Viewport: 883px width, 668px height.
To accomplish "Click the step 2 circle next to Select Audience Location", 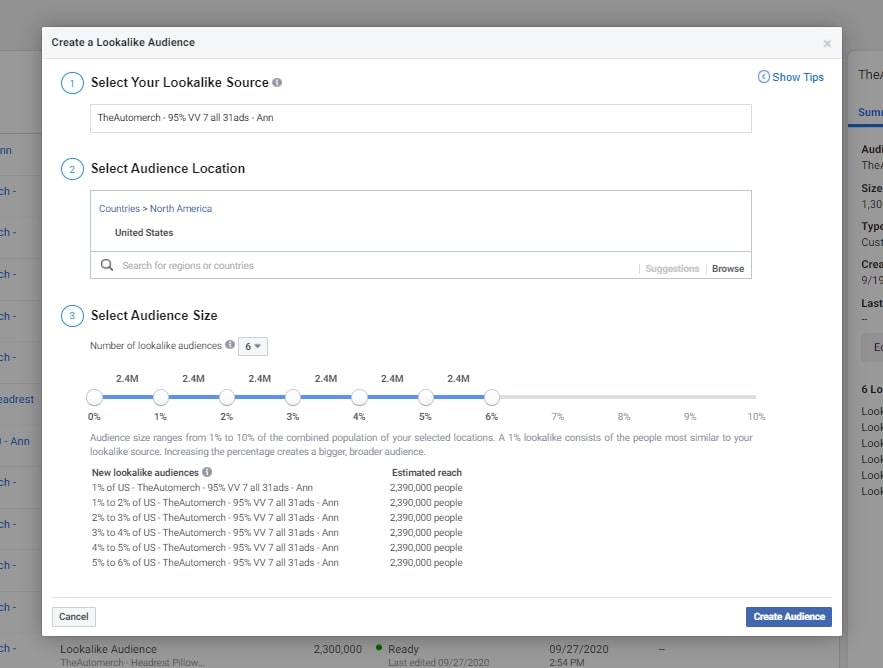I will click(x=71, y=169).
